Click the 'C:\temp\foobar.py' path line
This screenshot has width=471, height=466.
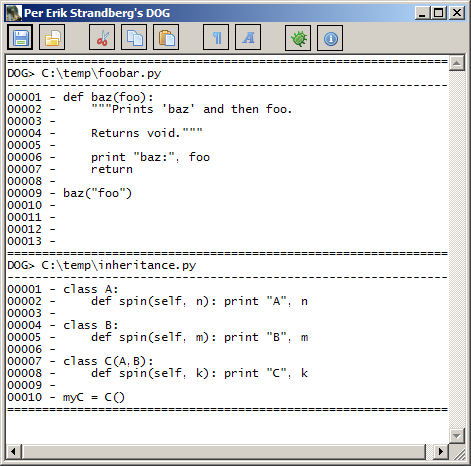point(101,73)
